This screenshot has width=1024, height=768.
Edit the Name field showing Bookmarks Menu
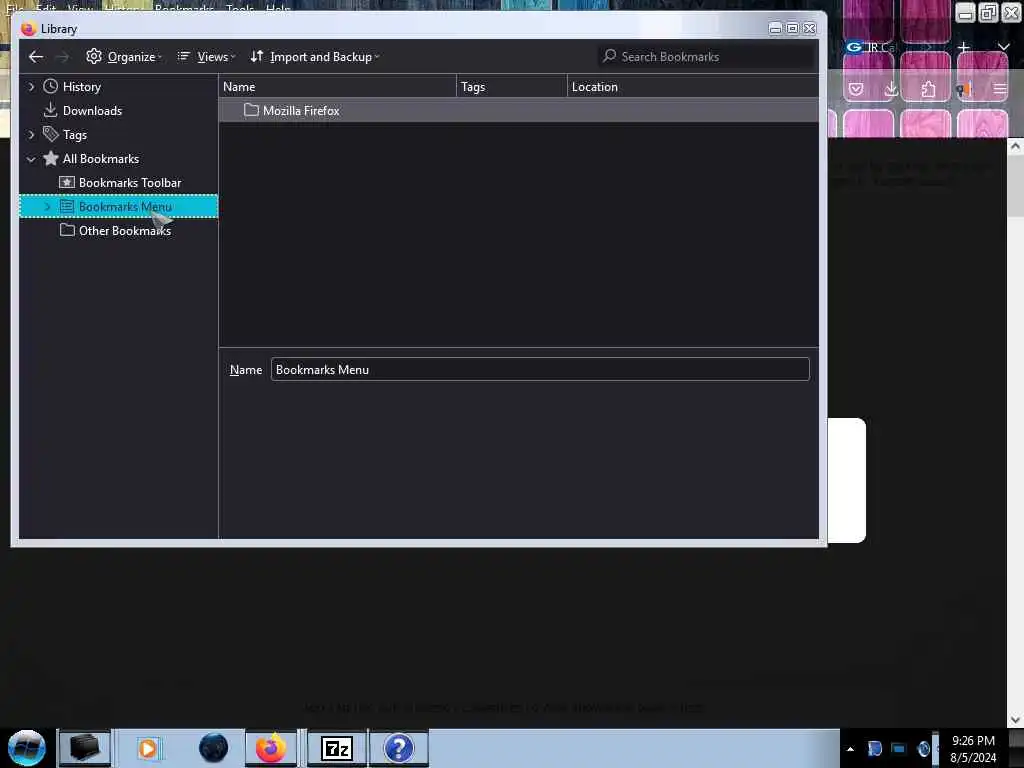[540, 370]
